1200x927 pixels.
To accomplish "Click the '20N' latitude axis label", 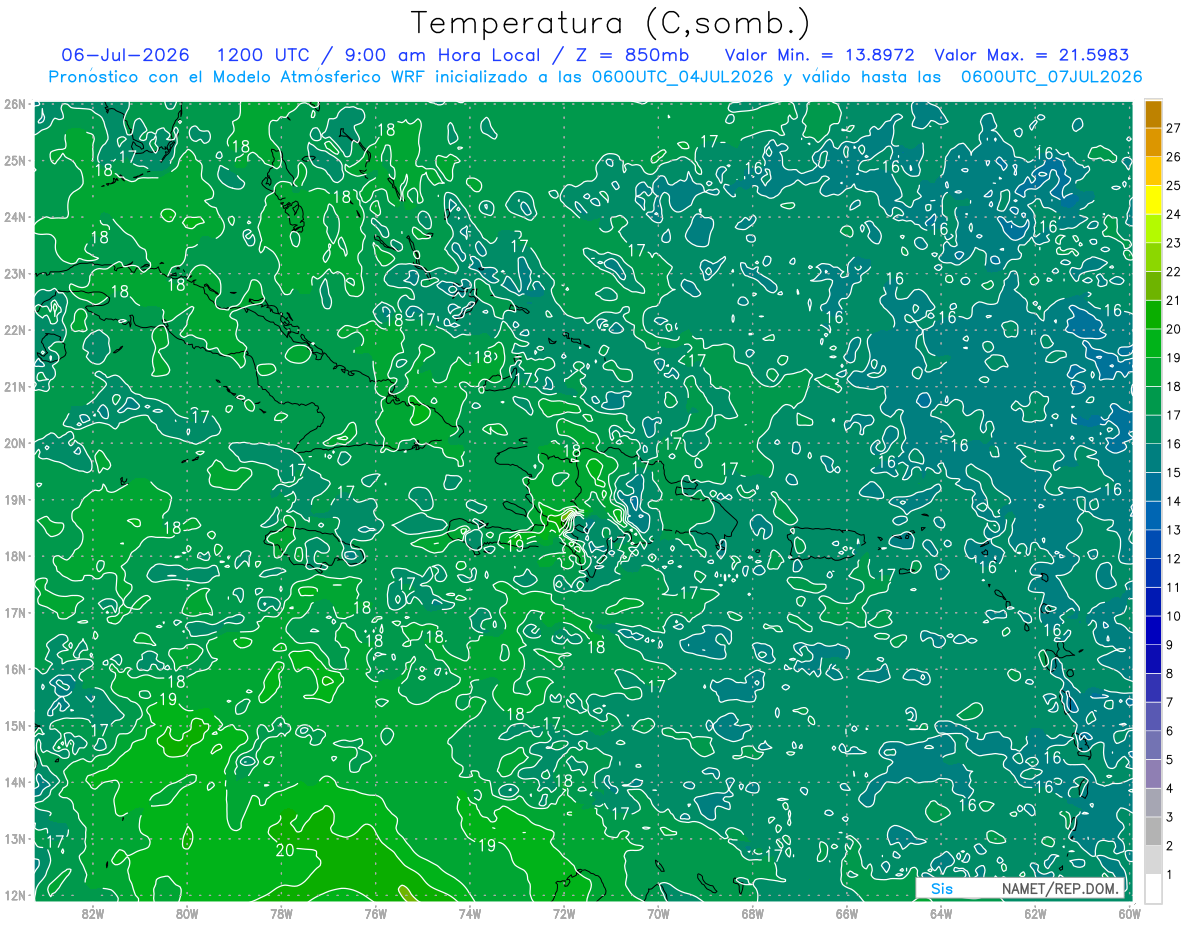I will coord(14,443).
